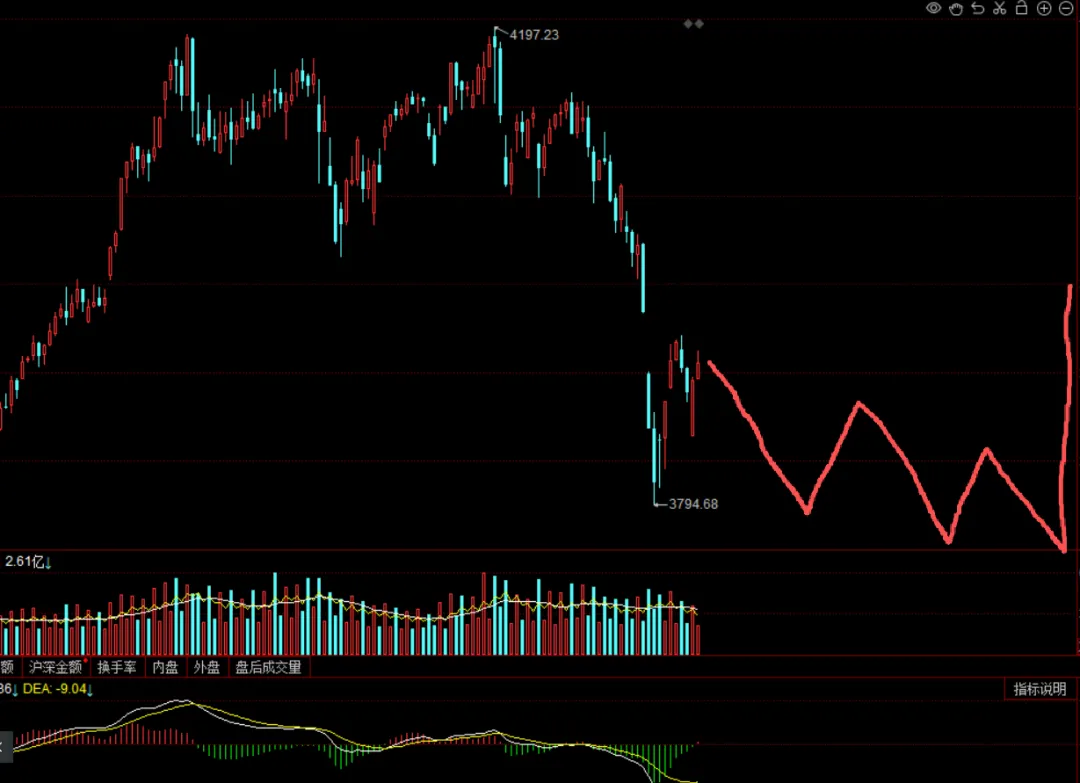Screen dimensions: 1080x783
Task: Toggle chart visibility with the eye icon
Action: pyautogui.click(x=933, y=8)
